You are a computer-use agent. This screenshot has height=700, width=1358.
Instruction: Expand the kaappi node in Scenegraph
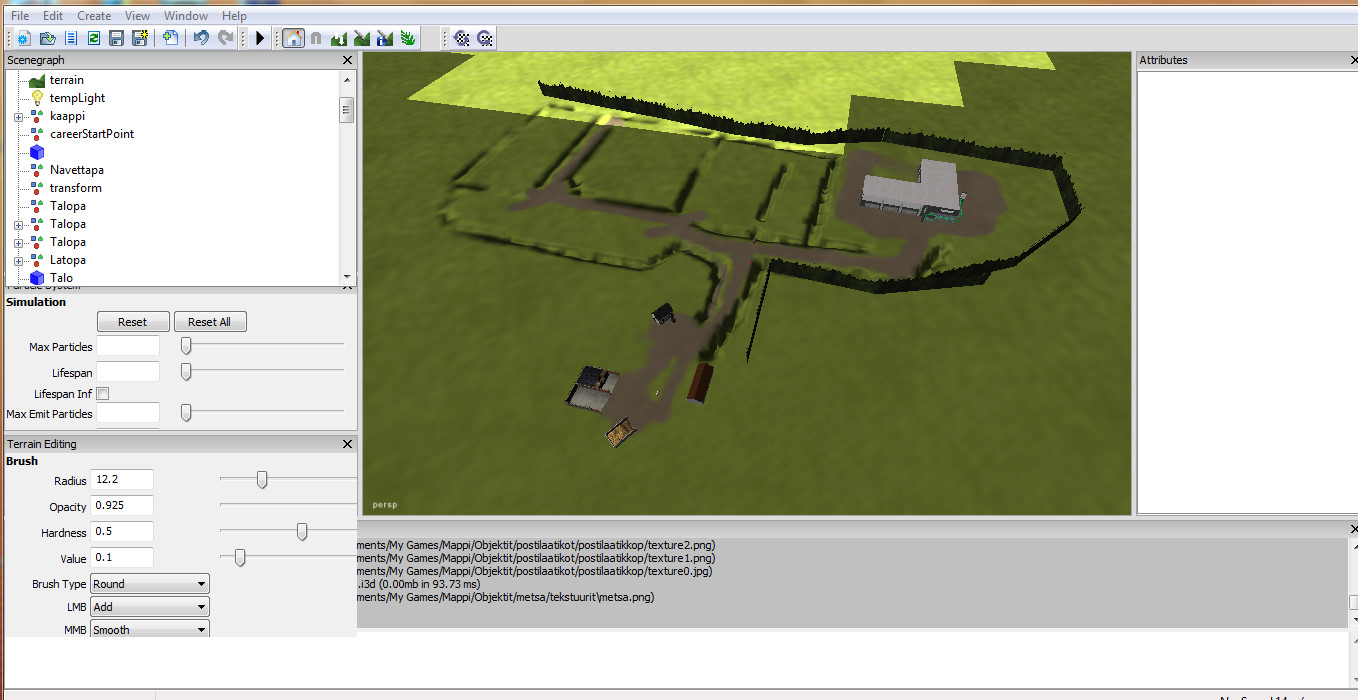coord(18,117)
